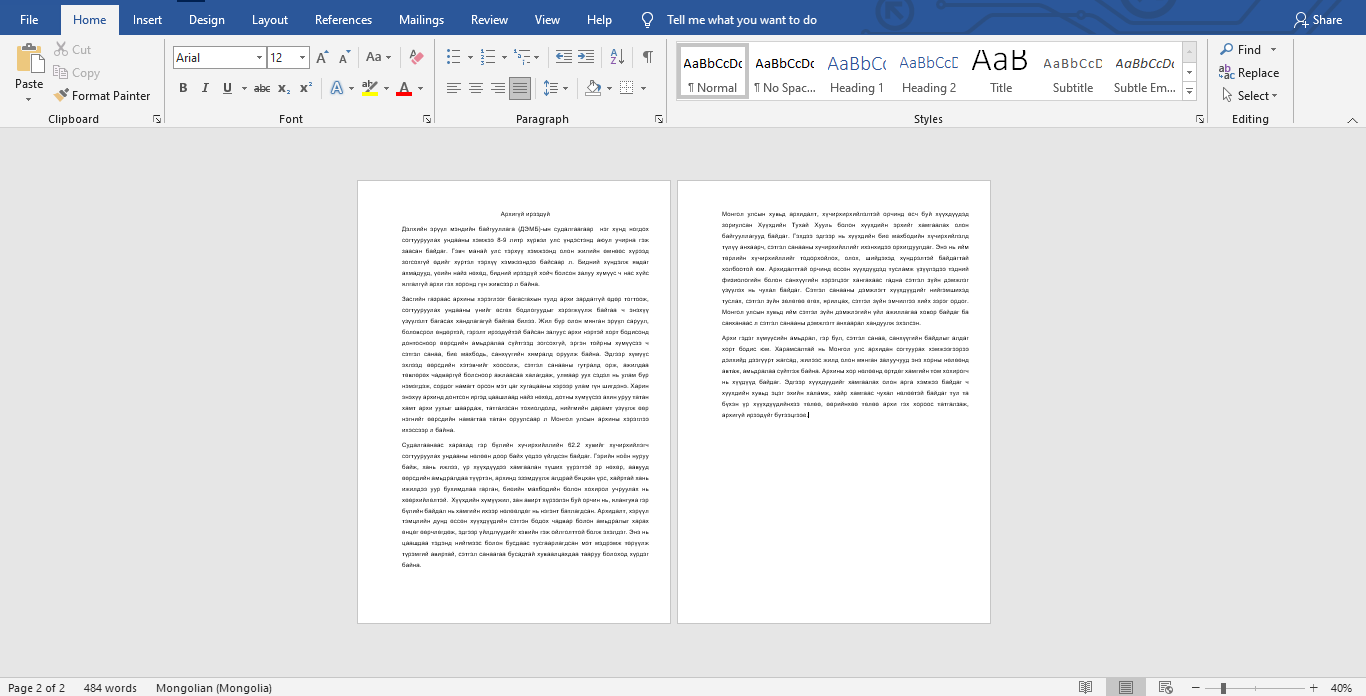Screen dimensions: 1366x696
Task: Toggle Justify alignment button
Action: click(520, 88)
